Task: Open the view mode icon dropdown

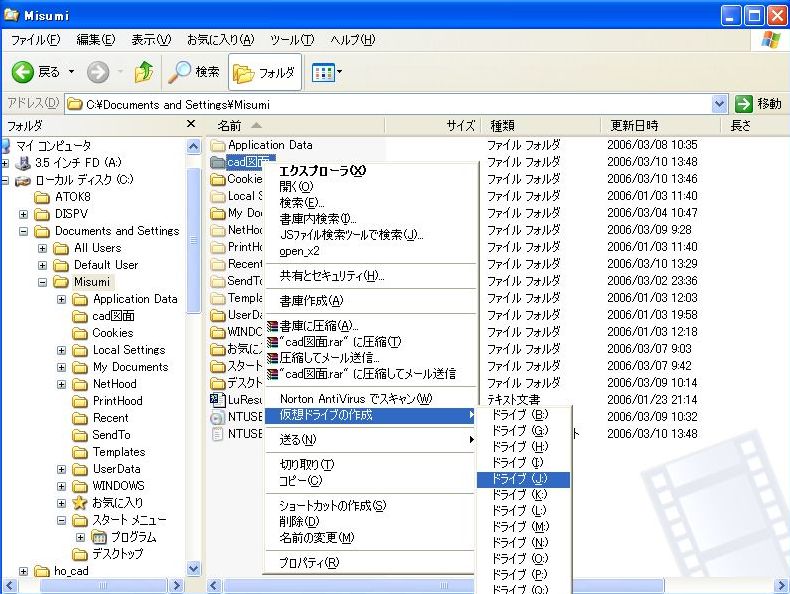Action: click(x=326, y=73)
